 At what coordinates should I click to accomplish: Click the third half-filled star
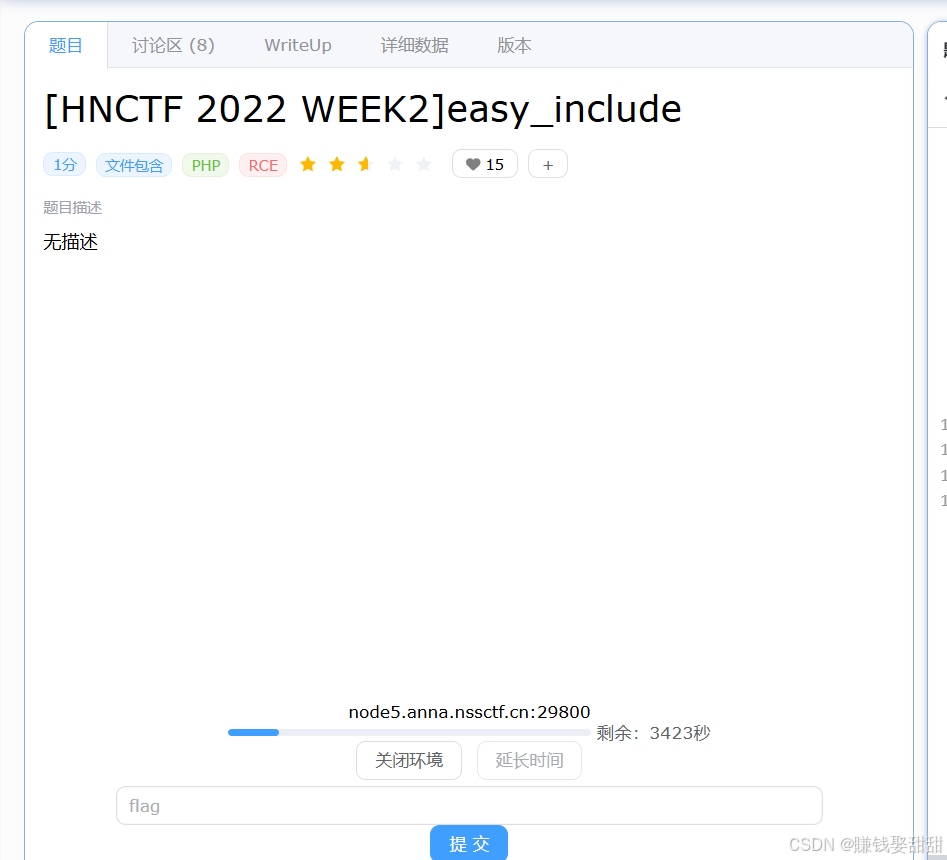[x=365, y=164]
